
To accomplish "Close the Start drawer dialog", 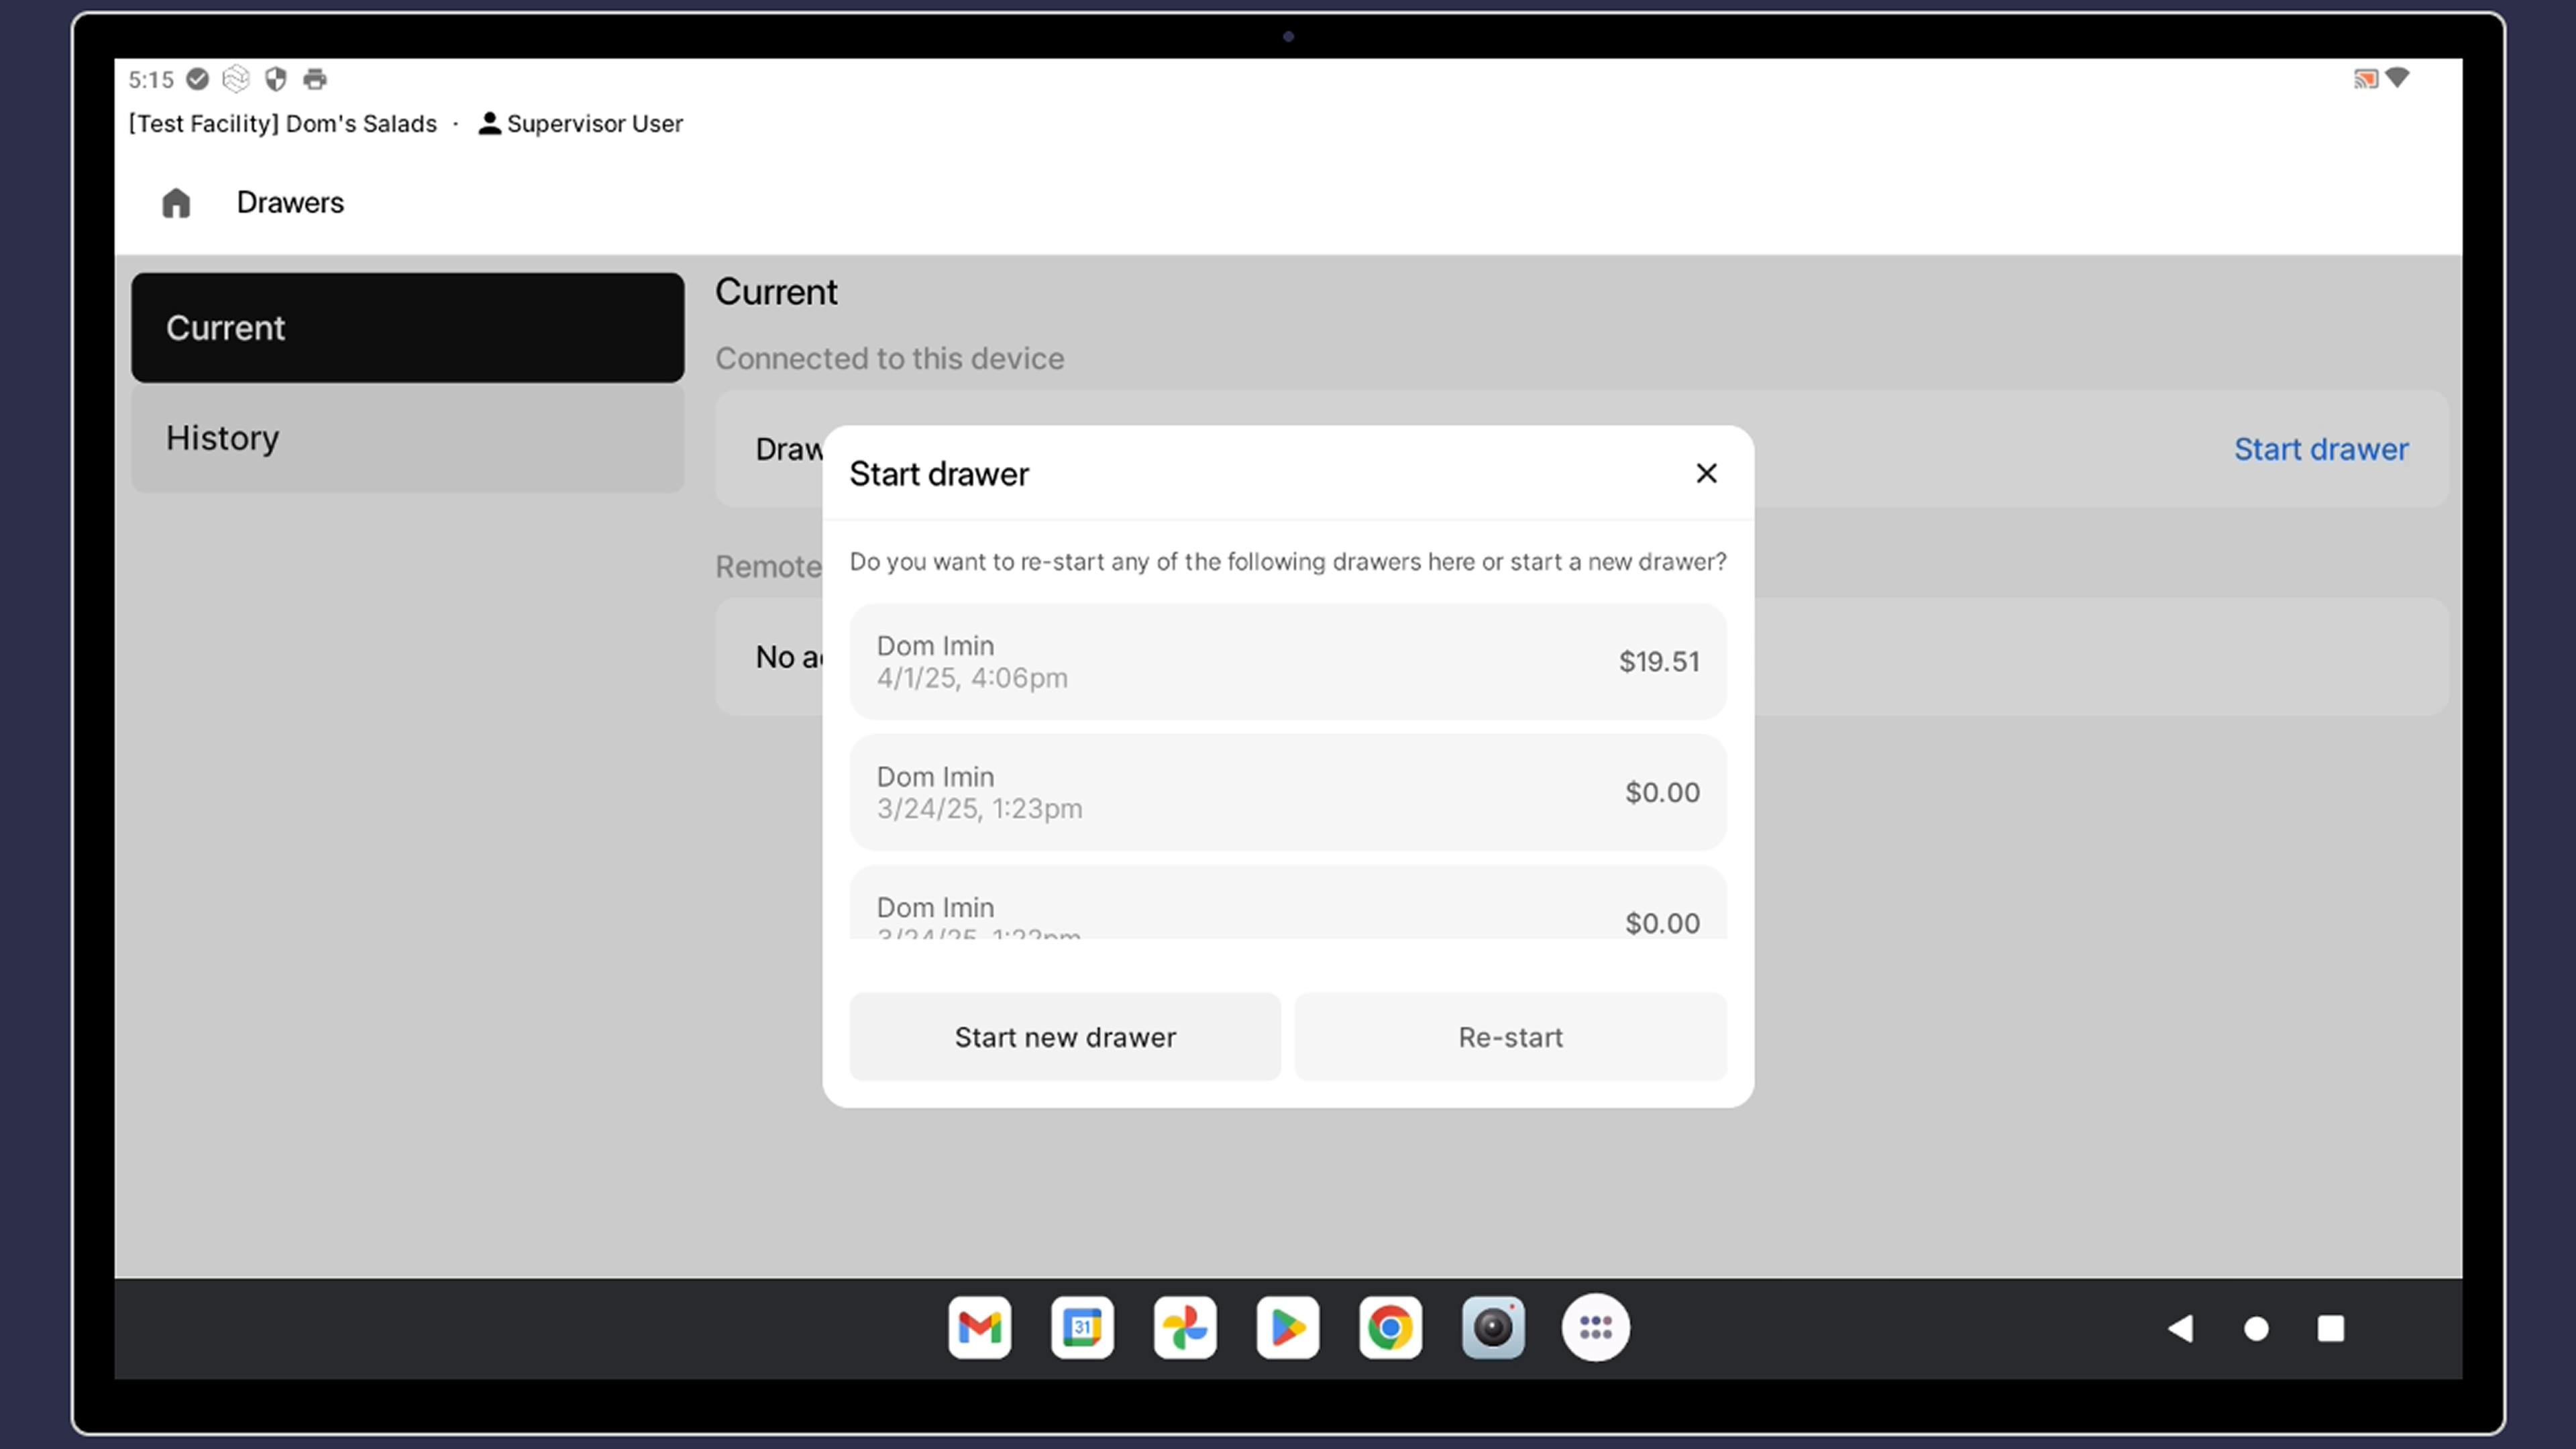I will [1706, 473].
